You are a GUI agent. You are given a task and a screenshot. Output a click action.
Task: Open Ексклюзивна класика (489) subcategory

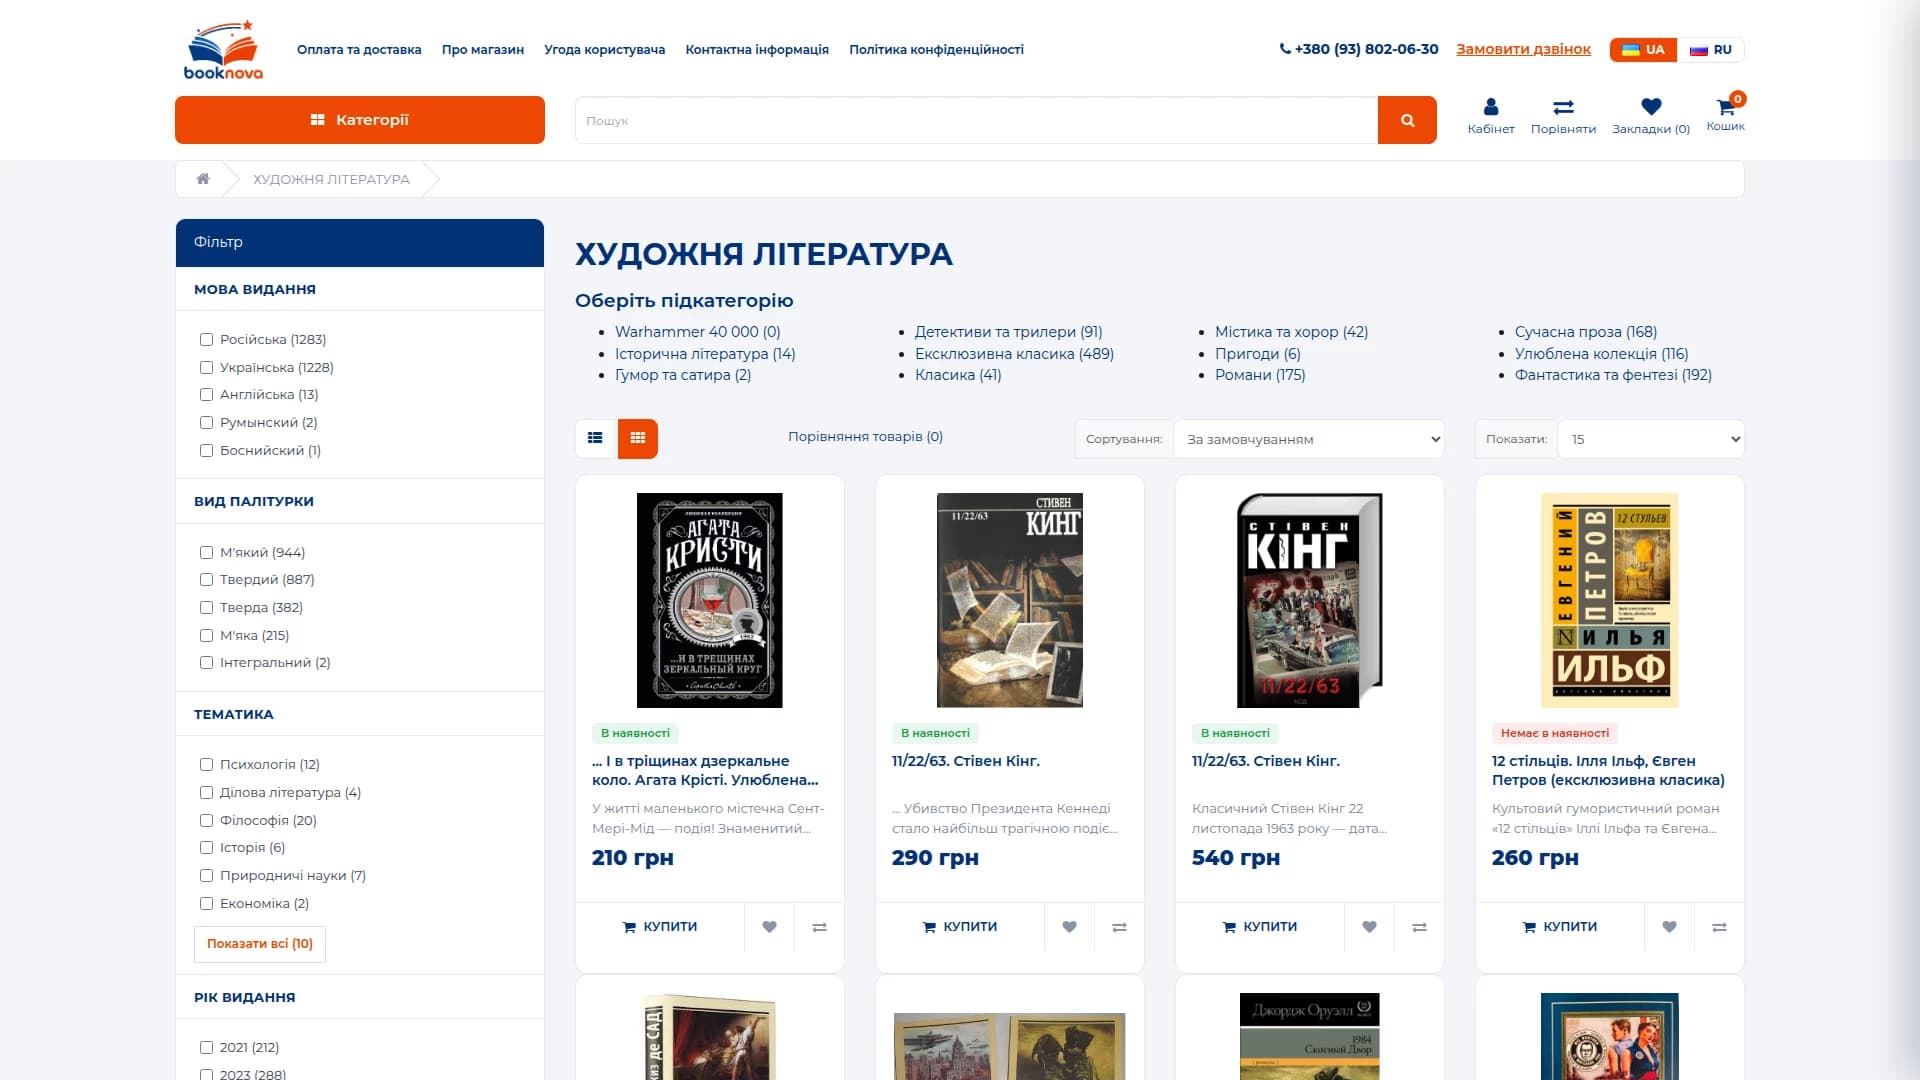click(x=1014, y=354)
